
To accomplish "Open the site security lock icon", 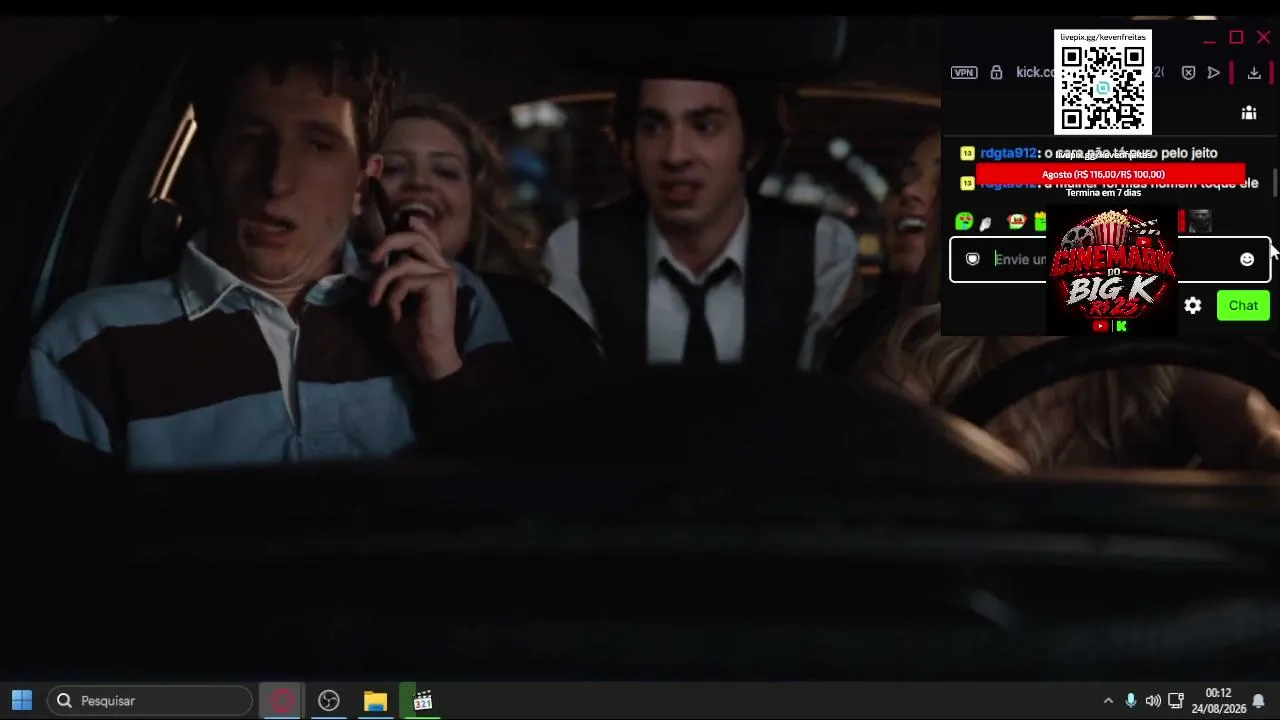I will 996,72.
